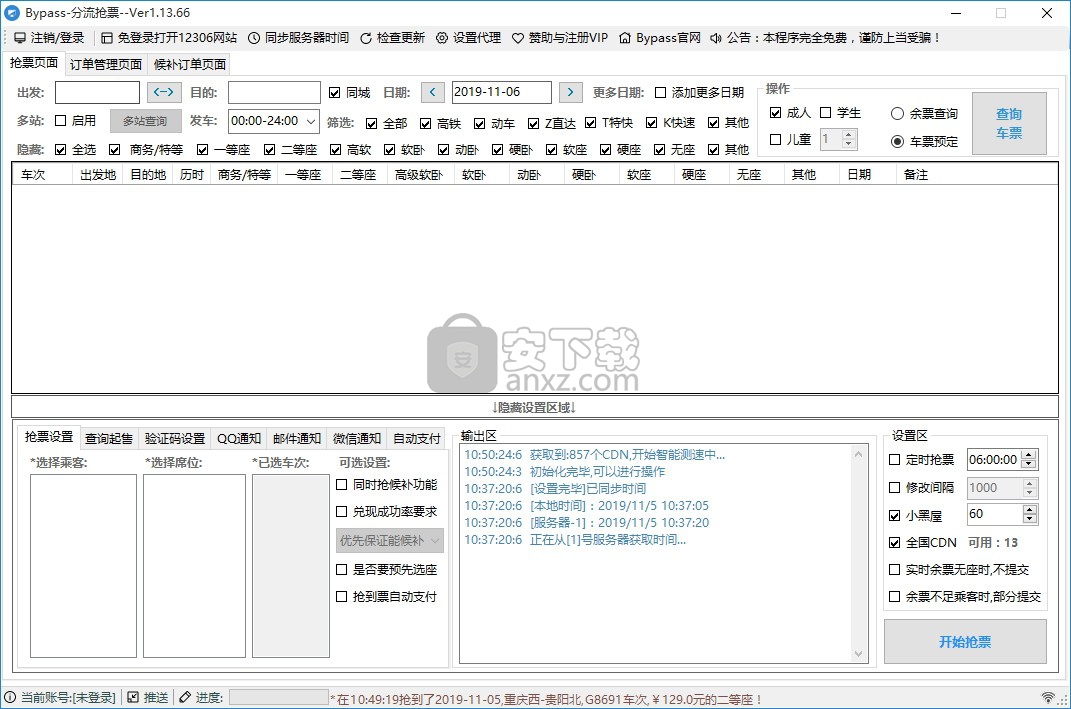This screenshot has height=709, width=1071.
Task: Click the 二等座 column header
Action: coord(358,175)
